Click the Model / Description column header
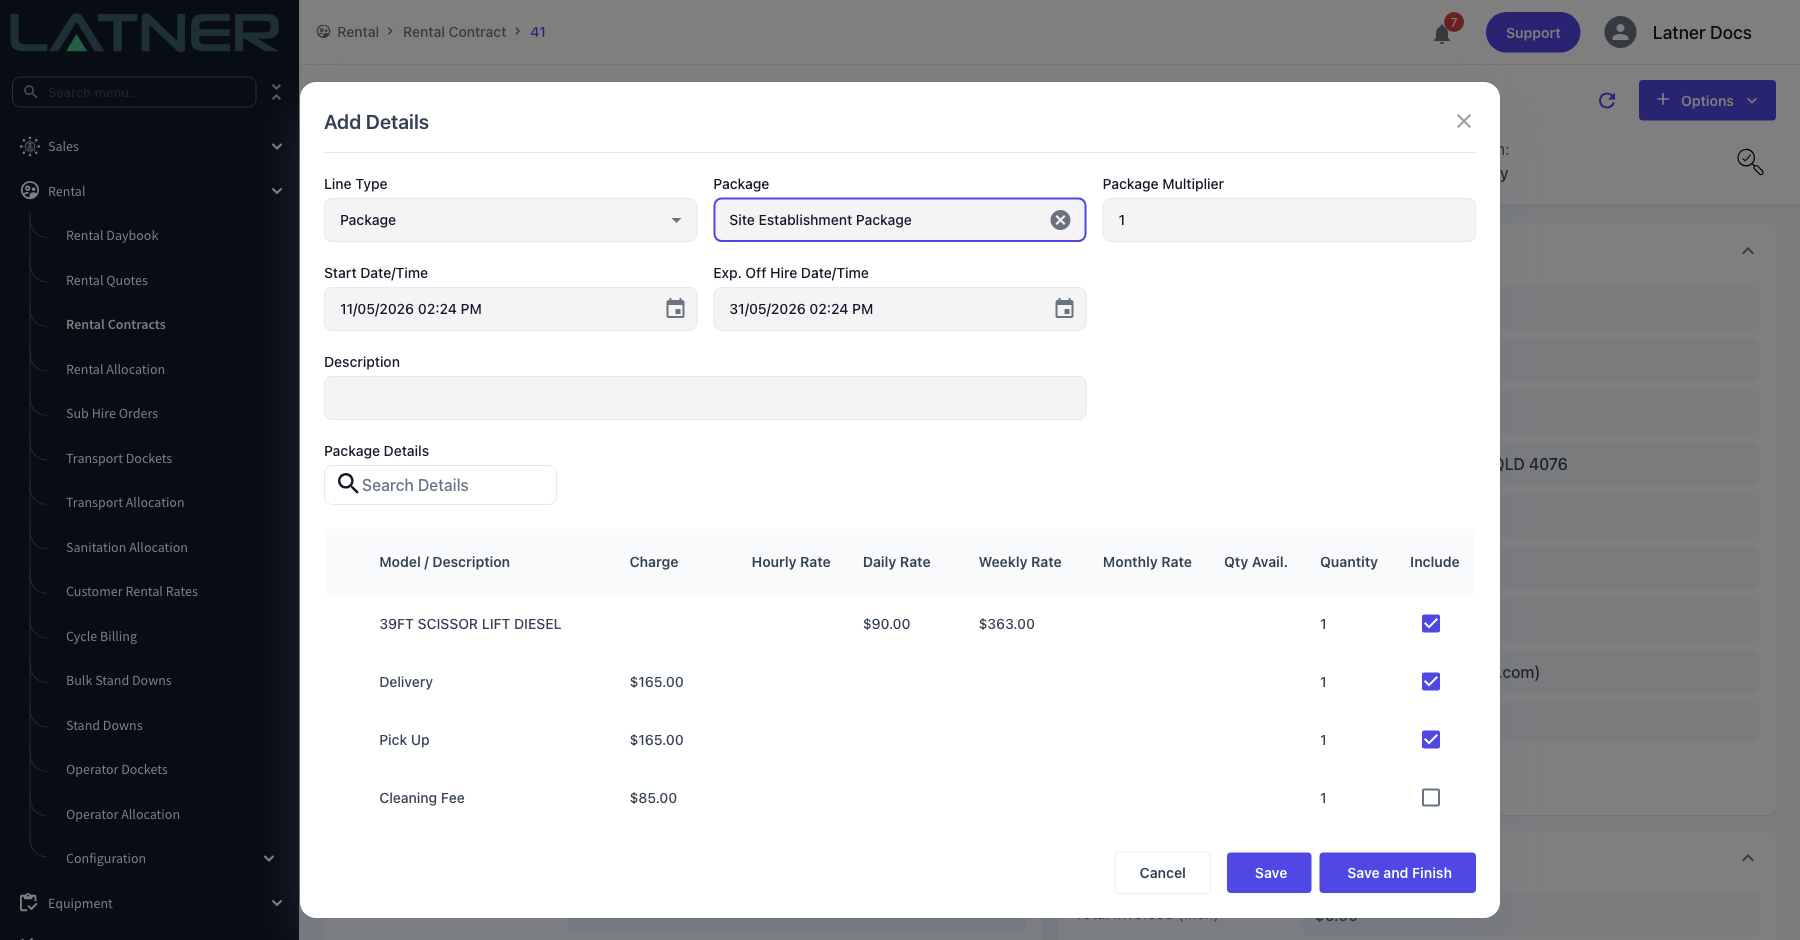Image resolution: width=1800 pixels, height=940 pixels. (445, 562)
